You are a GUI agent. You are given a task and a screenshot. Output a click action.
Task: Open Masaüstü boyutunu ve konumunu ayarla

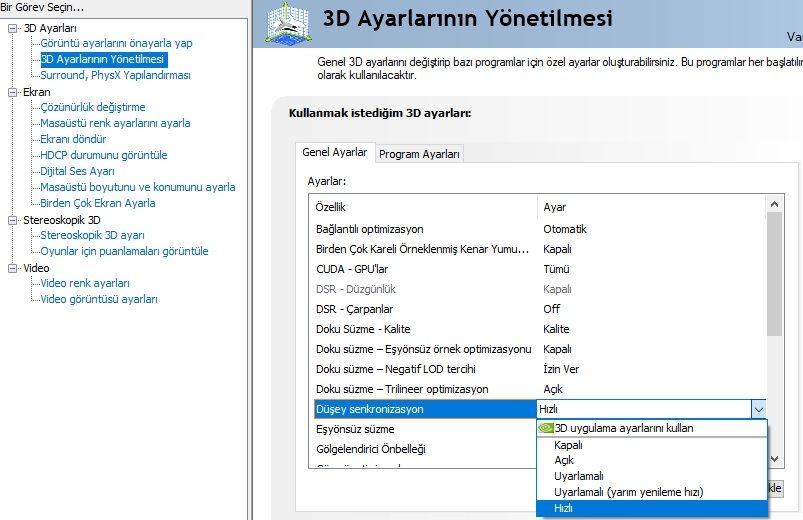tap(138, 187)
